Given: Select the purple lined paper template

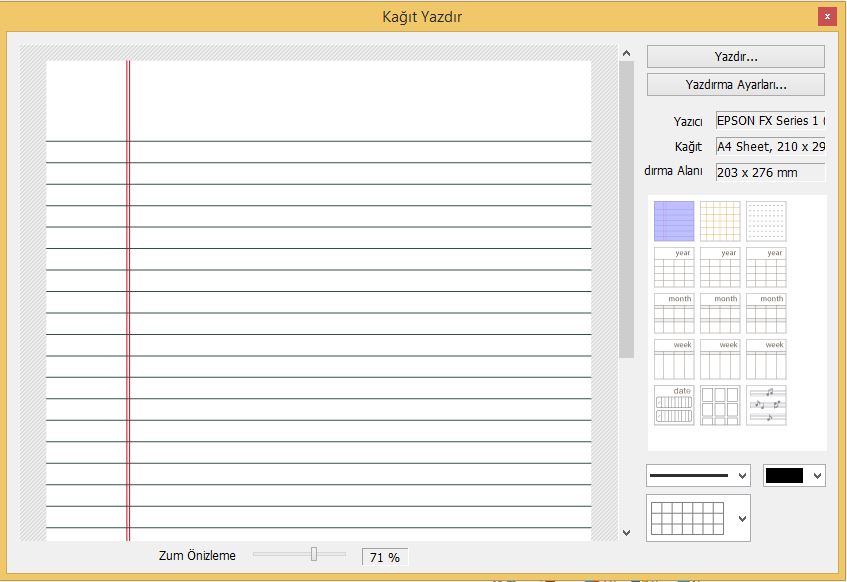Looking at the screenshot, I should pos(674,221).
